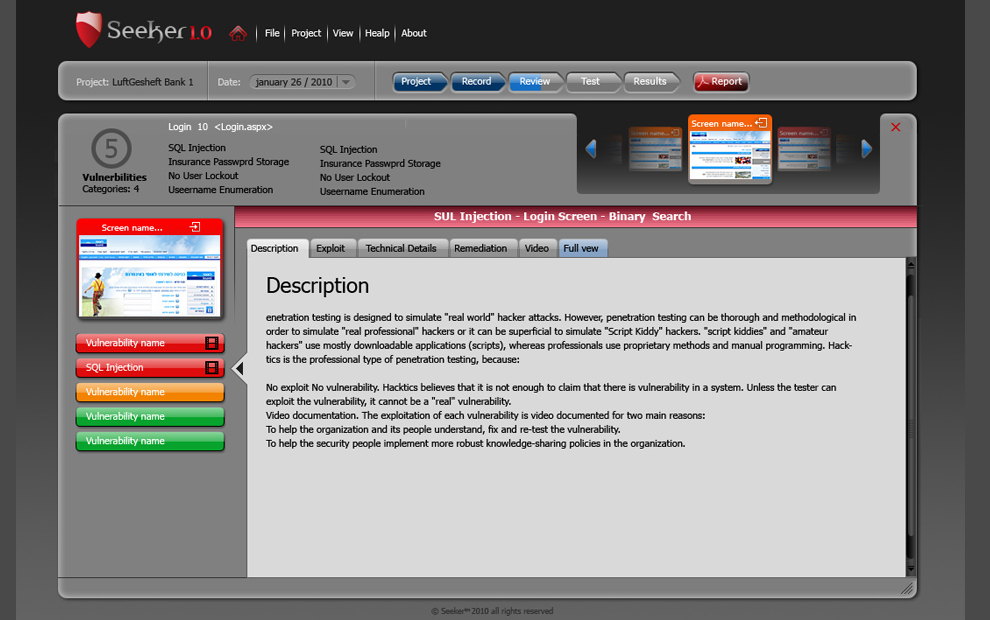
Task: Switch to the Exploit tab
Action: point(330,248)
